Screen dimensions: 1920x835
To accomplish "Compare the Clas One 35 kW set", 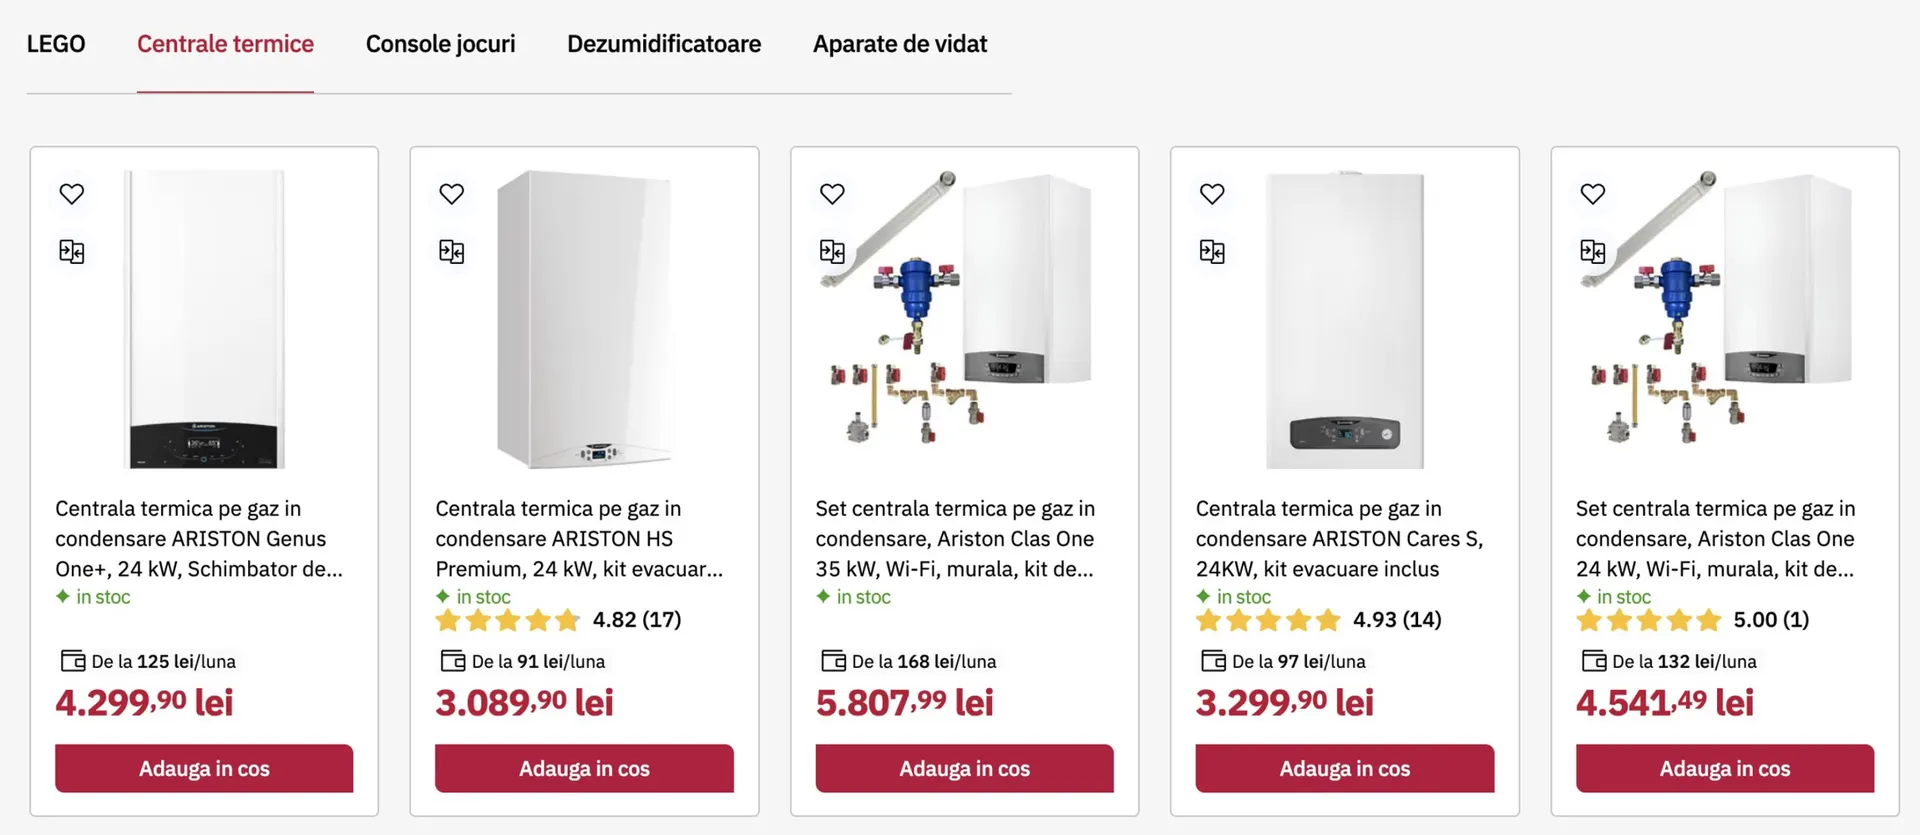I will [832, 251].
